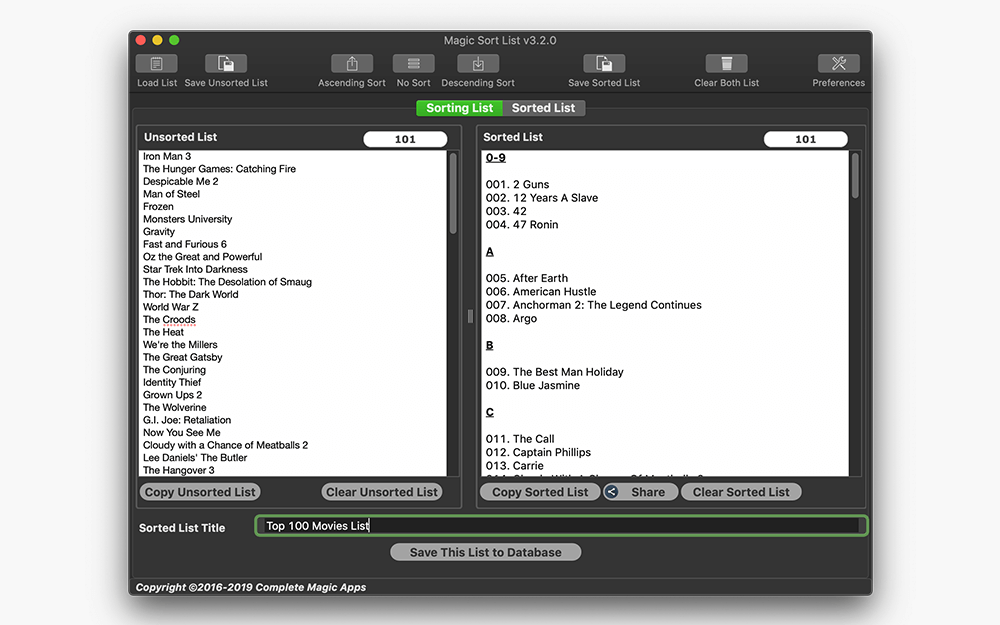Open Preferences from the toolbar
Image resolution: width=1000 pixels, height=625 pixels.
[839, 63]
